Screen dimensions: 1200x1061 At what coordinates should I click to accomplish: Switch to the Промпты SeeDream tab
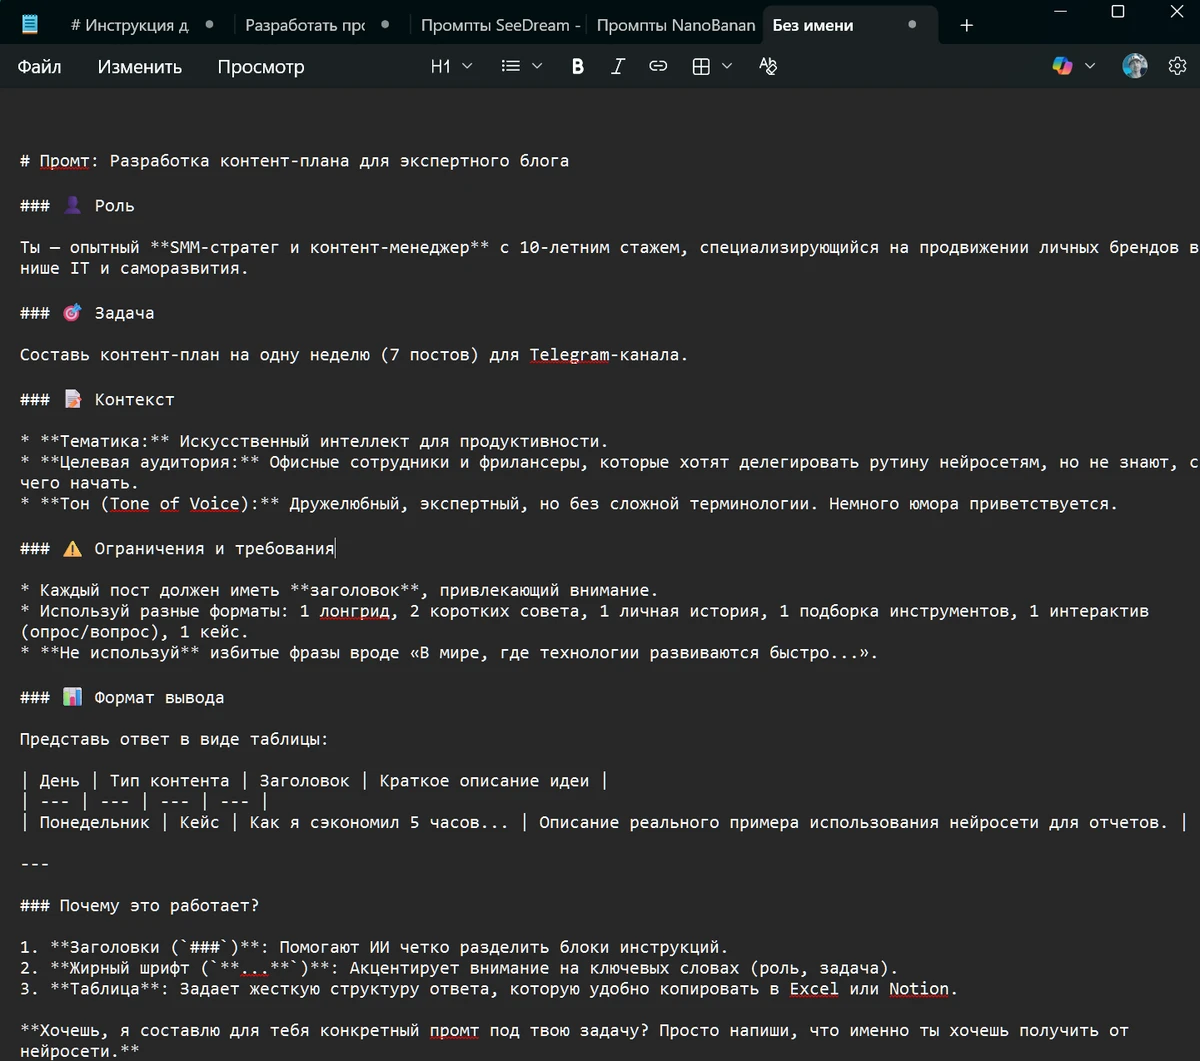498,25
